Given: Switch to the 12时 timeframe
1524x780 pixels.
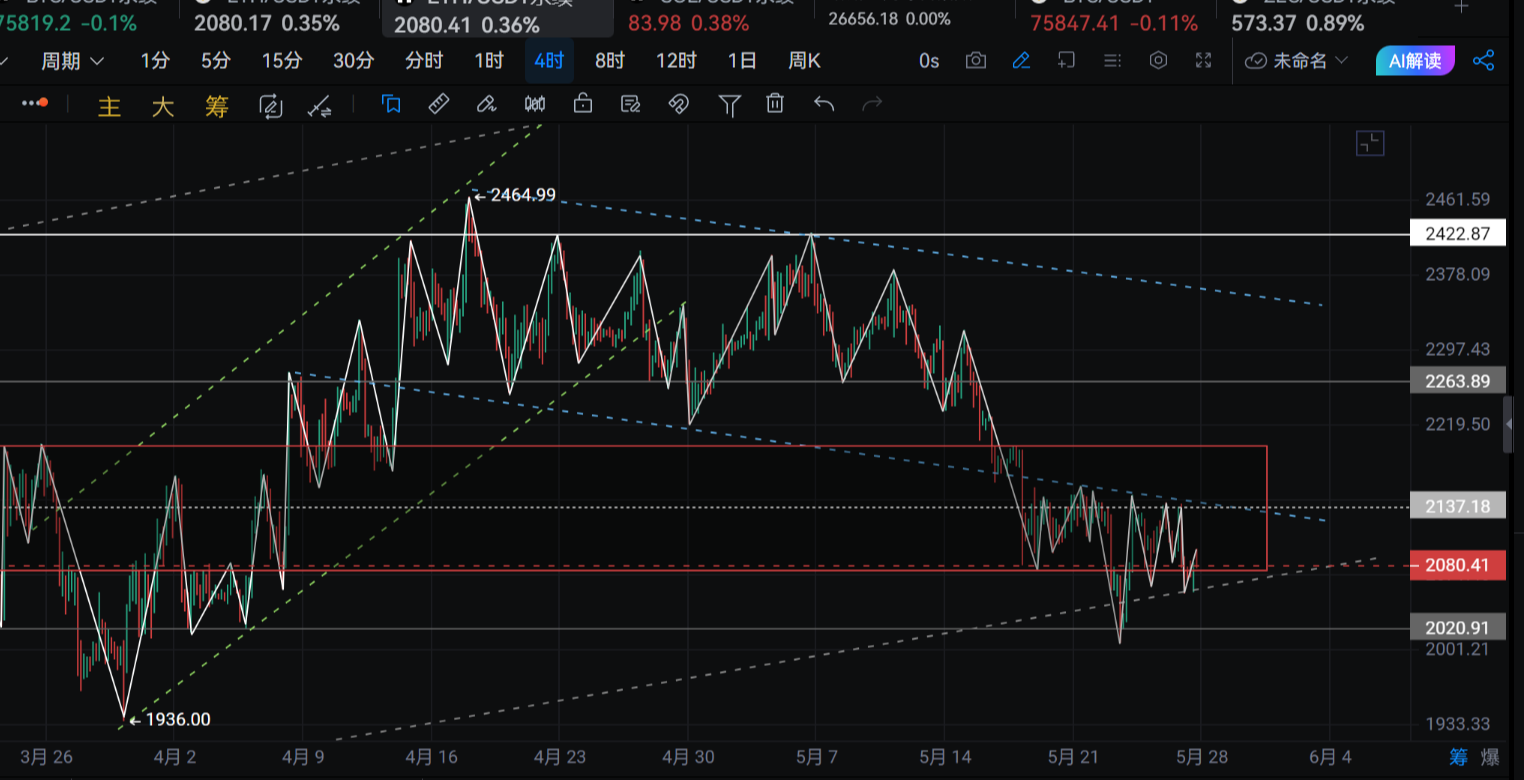Looking at the screenshot, I should click(676, 61).
